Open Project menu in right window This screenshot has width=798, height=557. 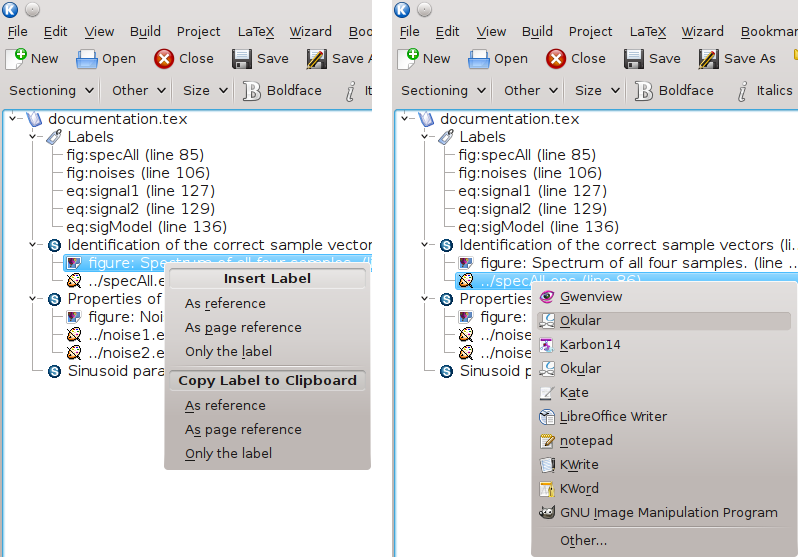[x=590, y=32]
